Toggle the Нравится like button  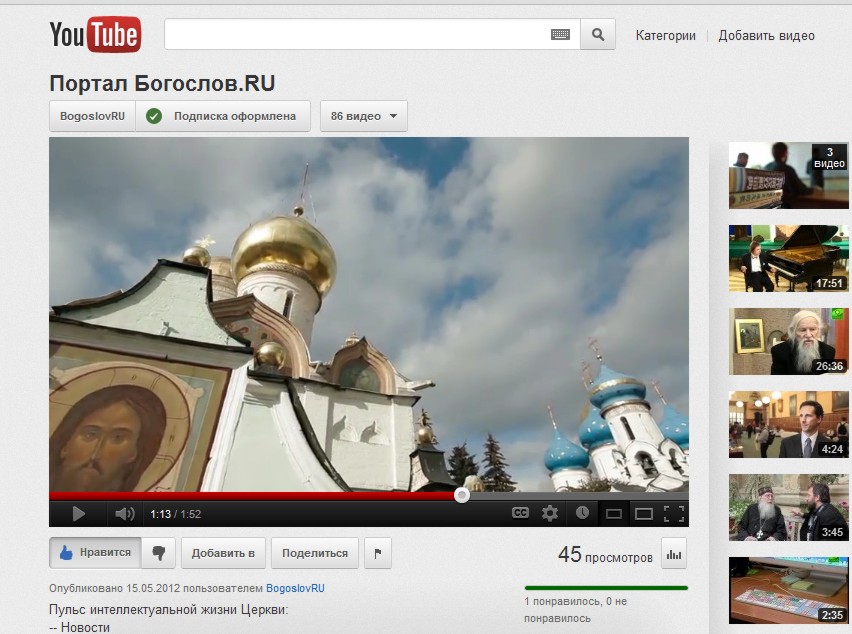click(94, 553)
